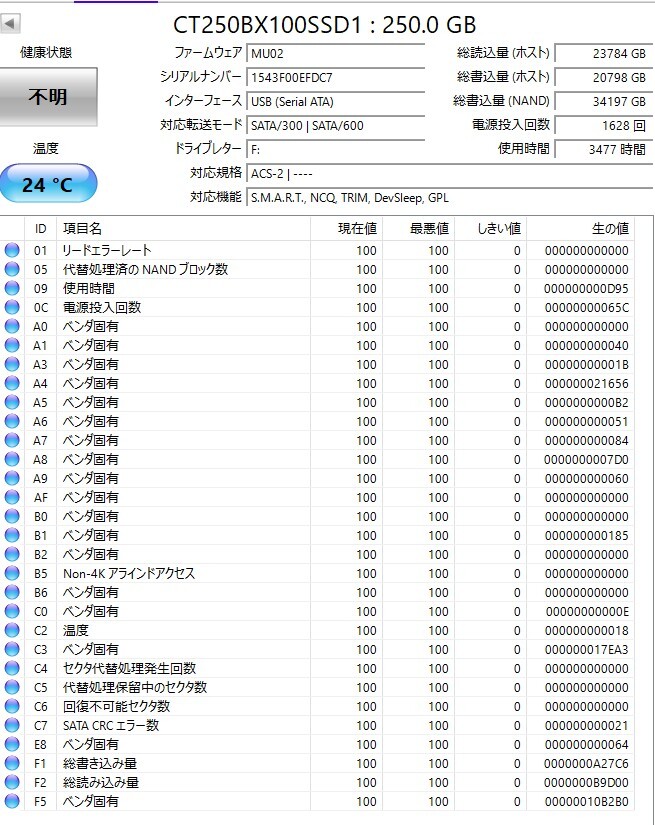Click the standard field showing ACS-2
The image size is (655, 825).
[450, 174]
